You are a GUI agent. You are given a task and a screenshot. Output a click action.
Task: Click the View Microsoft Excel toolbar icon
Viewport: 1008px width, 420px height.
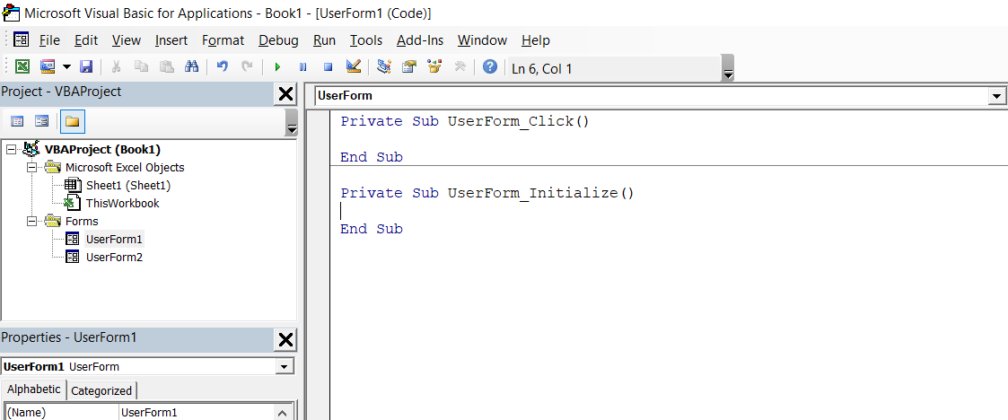[21, 67]
